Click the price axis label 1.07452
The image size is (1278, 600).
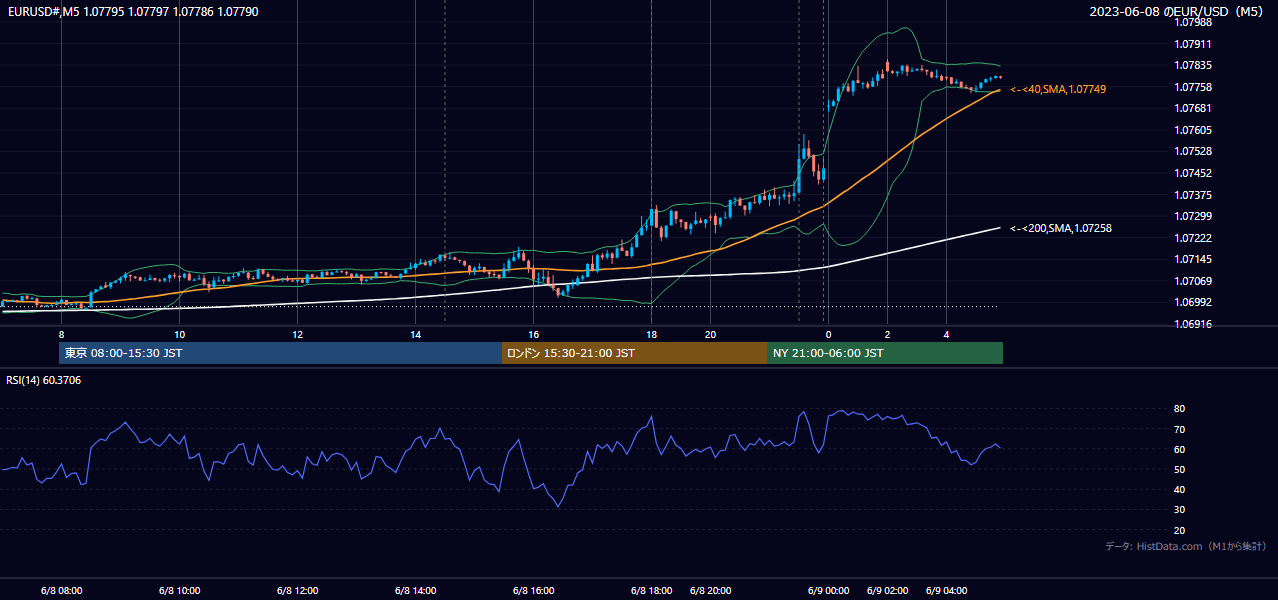click(x=1193, y=174)
